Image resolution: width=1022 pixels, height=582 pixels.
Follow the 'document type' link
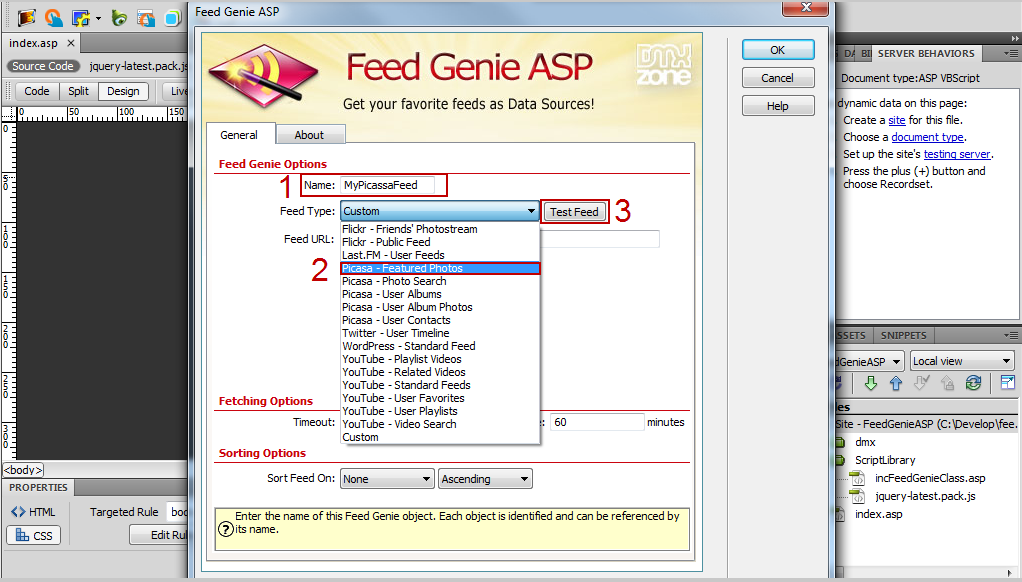pos(927,138)
